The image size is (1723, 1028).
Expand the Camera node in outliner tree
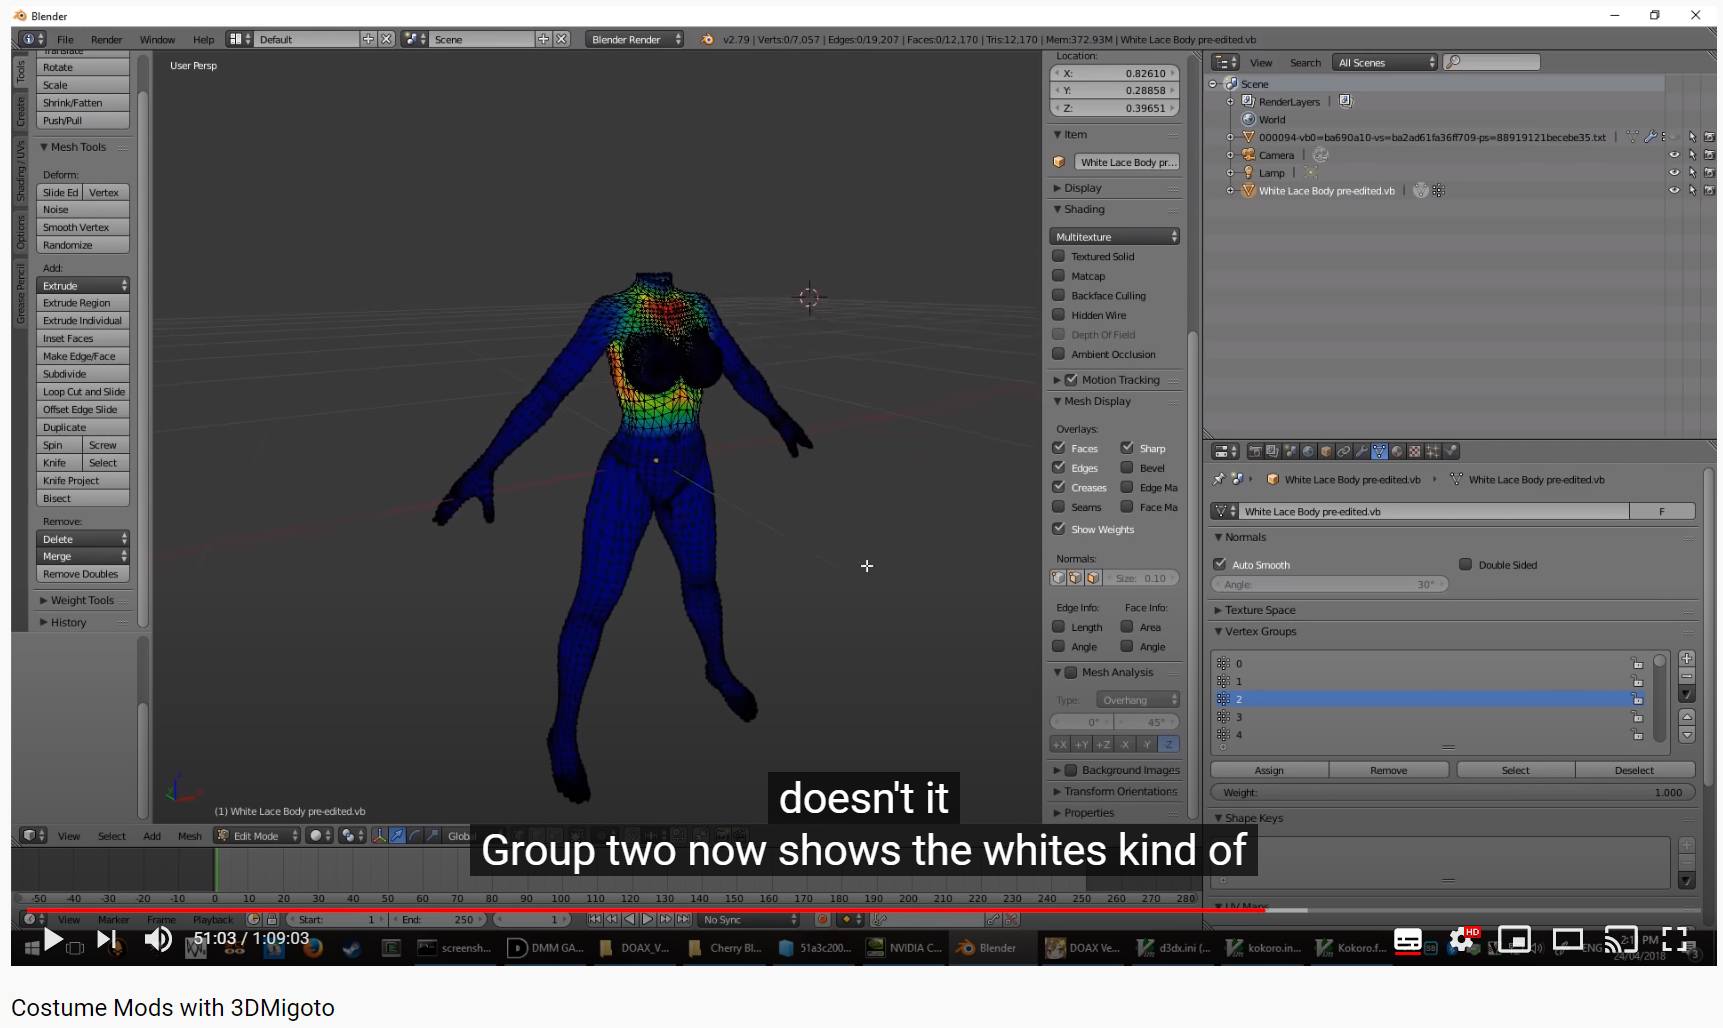click(1230, 155)
